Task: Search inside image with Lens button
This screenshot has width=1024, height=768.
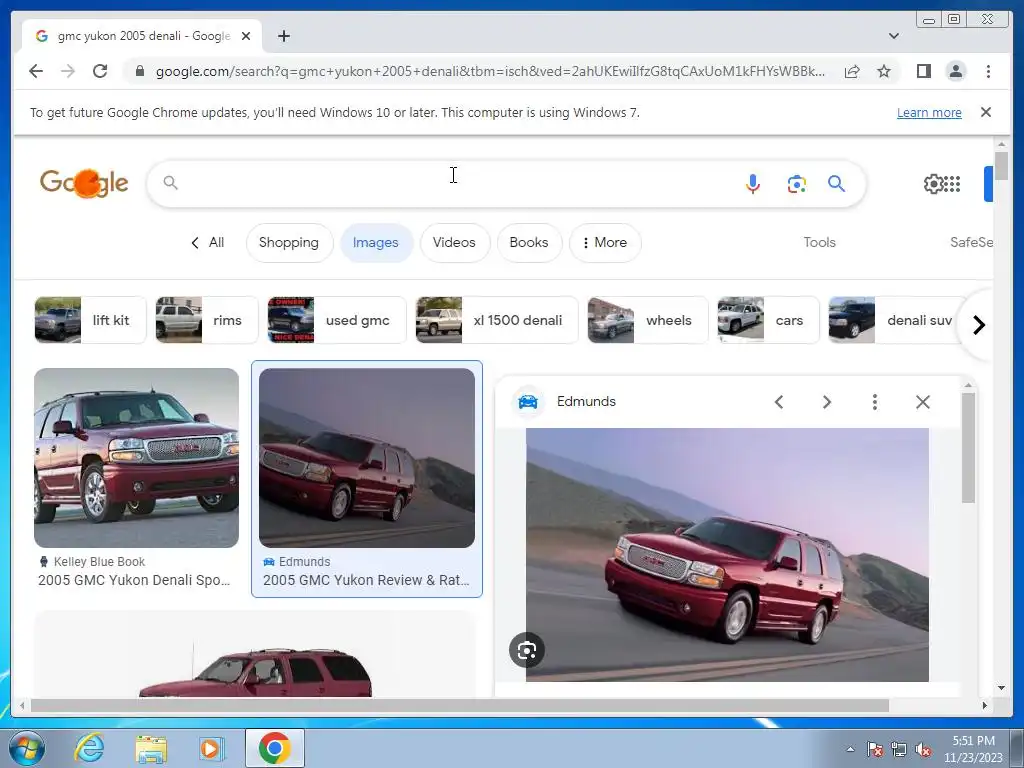Action: click(x=527, y=650)
